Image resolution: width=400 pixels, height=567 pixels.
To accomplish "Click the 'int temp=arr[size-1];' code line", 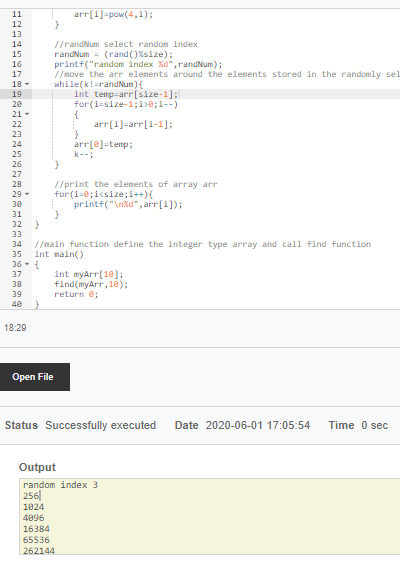I will point(126,94).
